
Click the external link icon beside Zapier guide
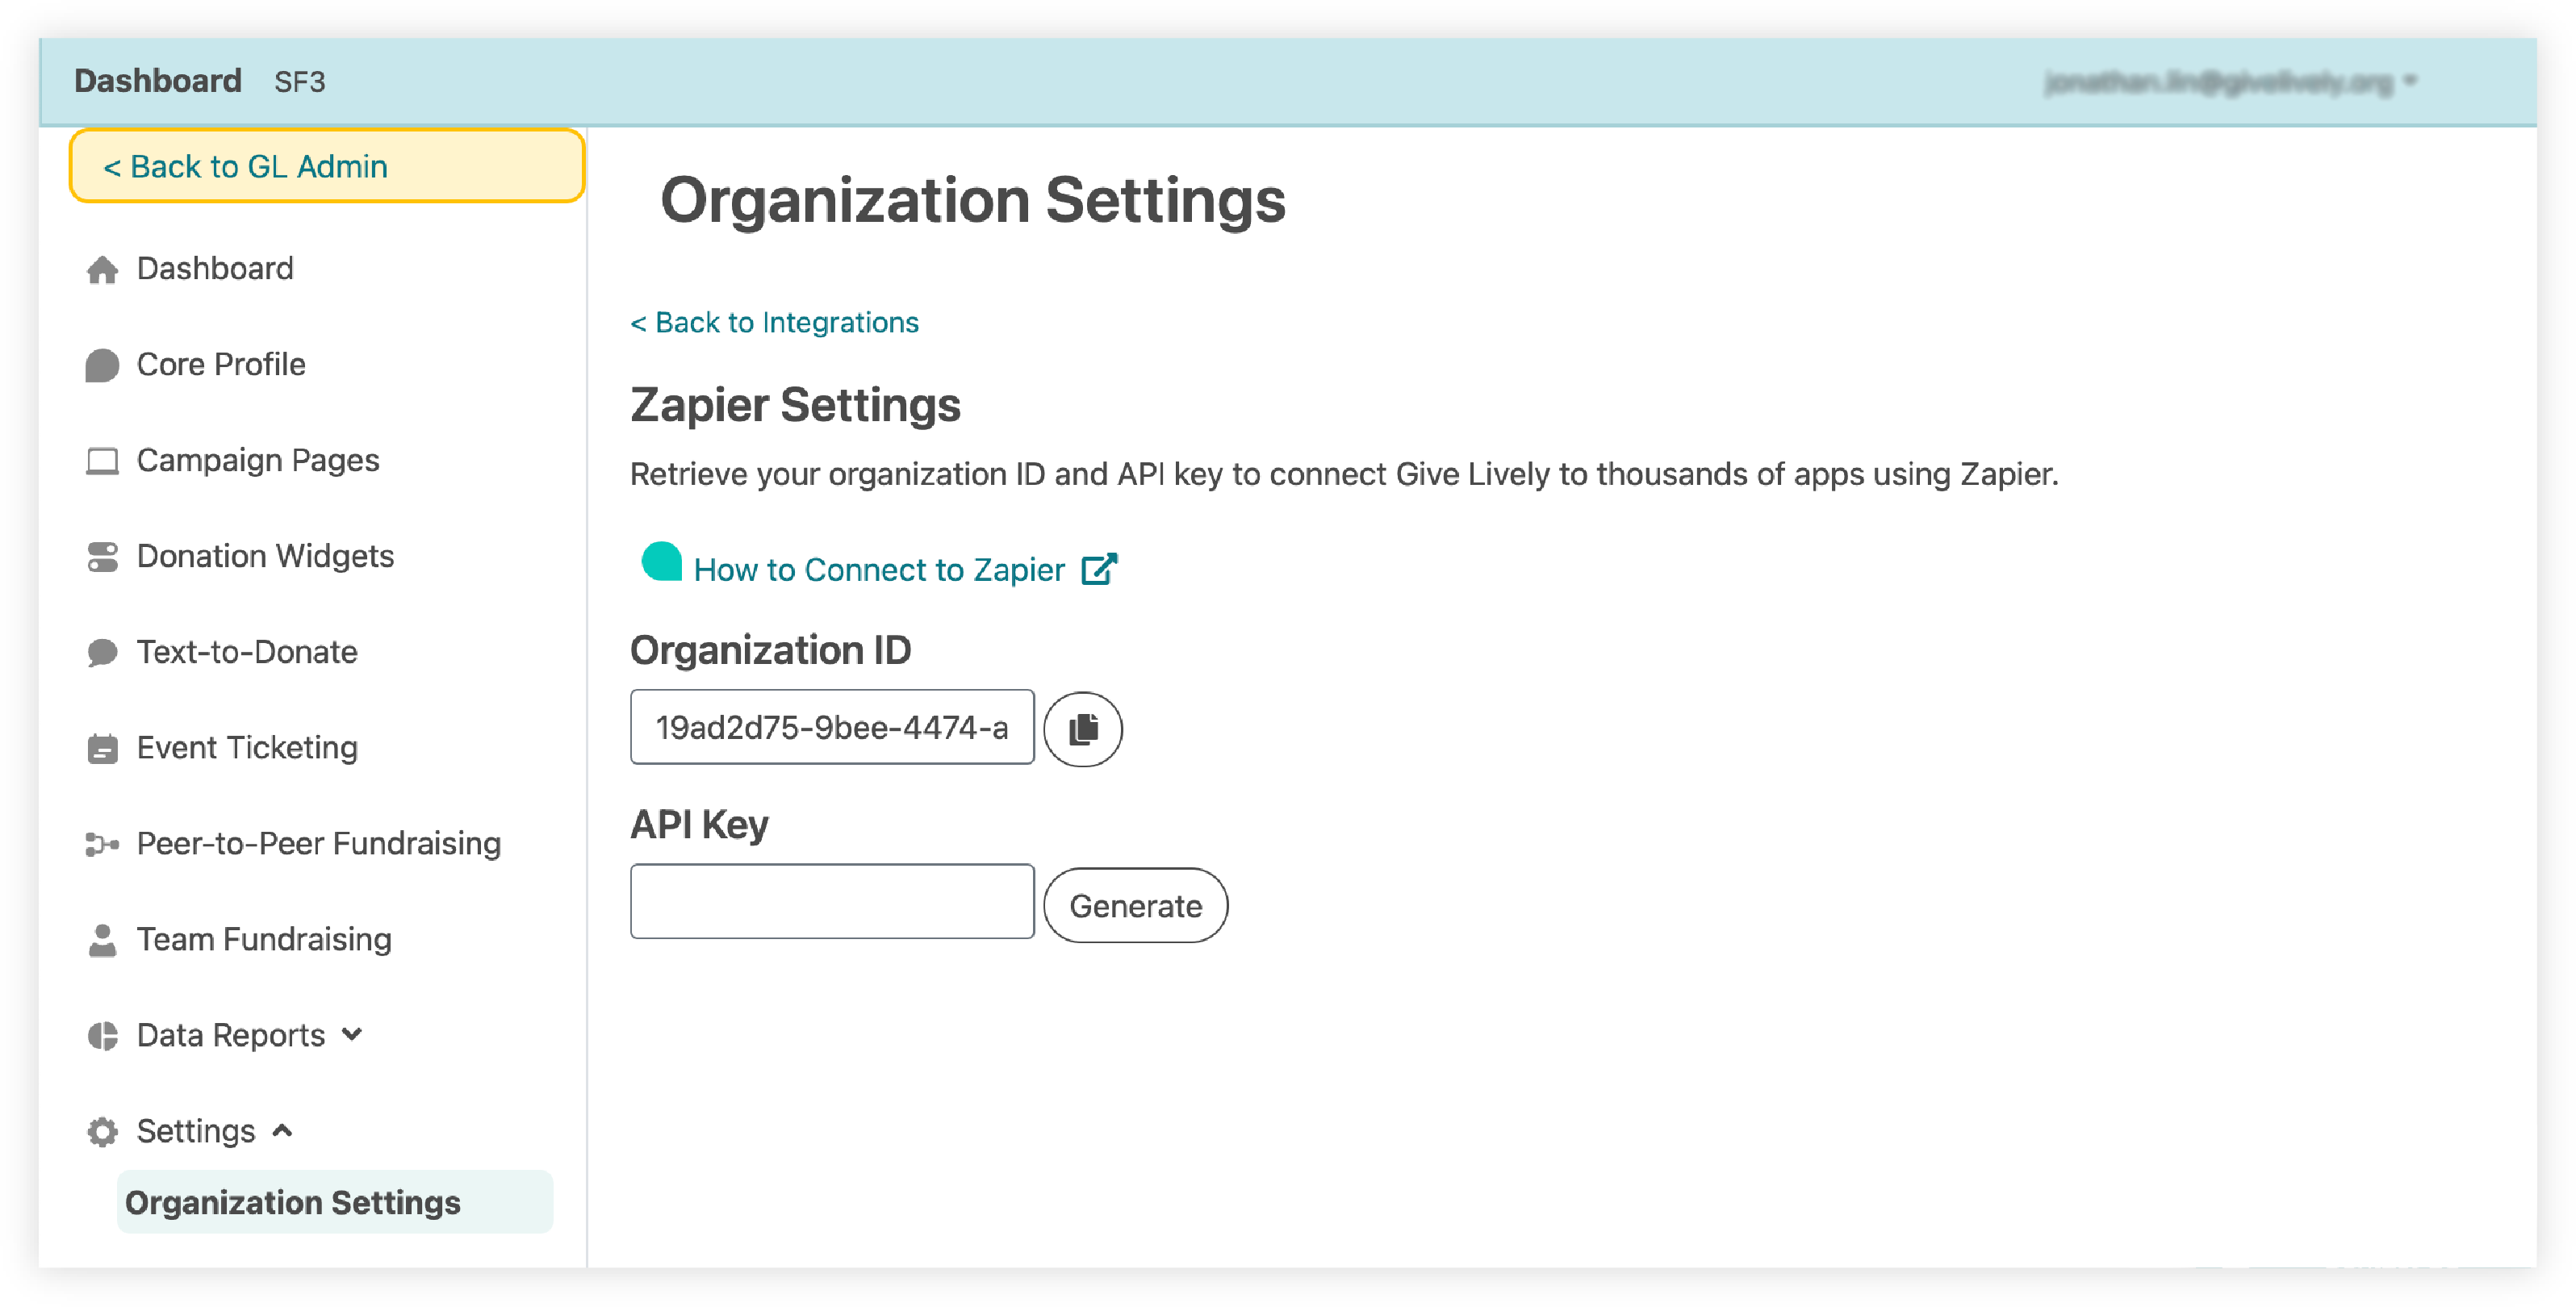tap(1098, 569)
